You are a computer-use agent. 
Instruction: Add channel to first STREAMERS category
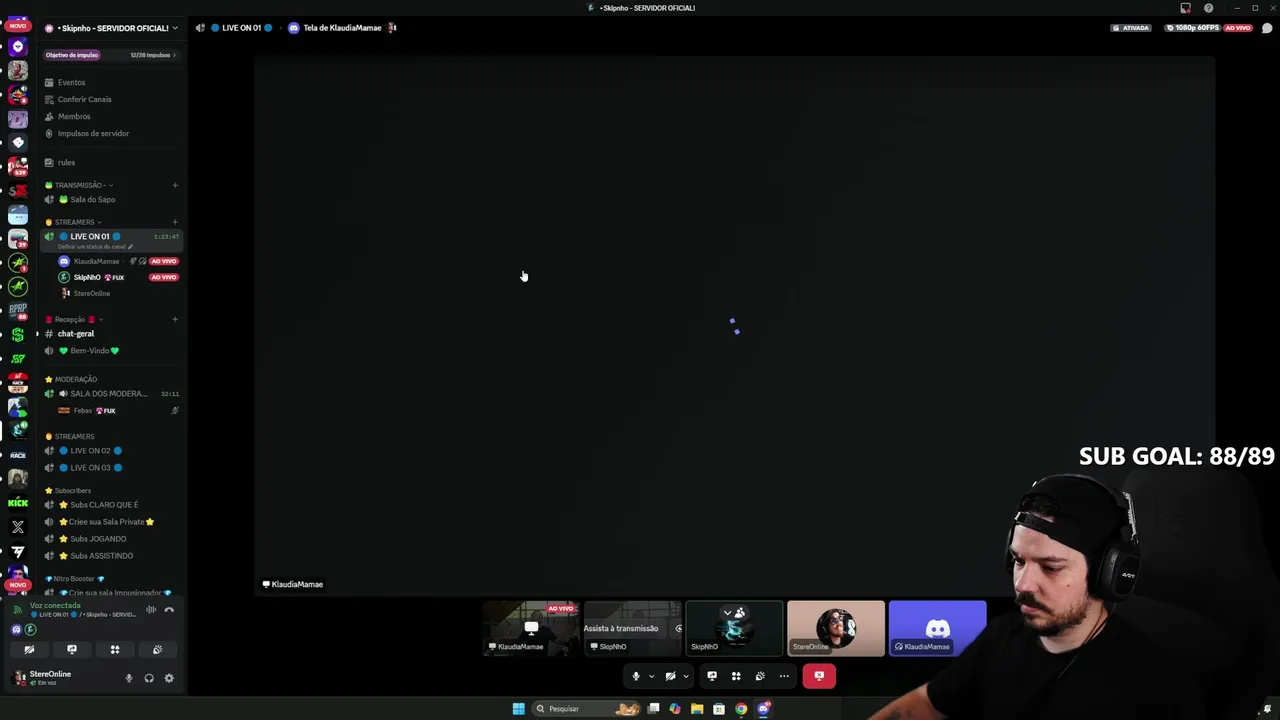tap(175, 222)
